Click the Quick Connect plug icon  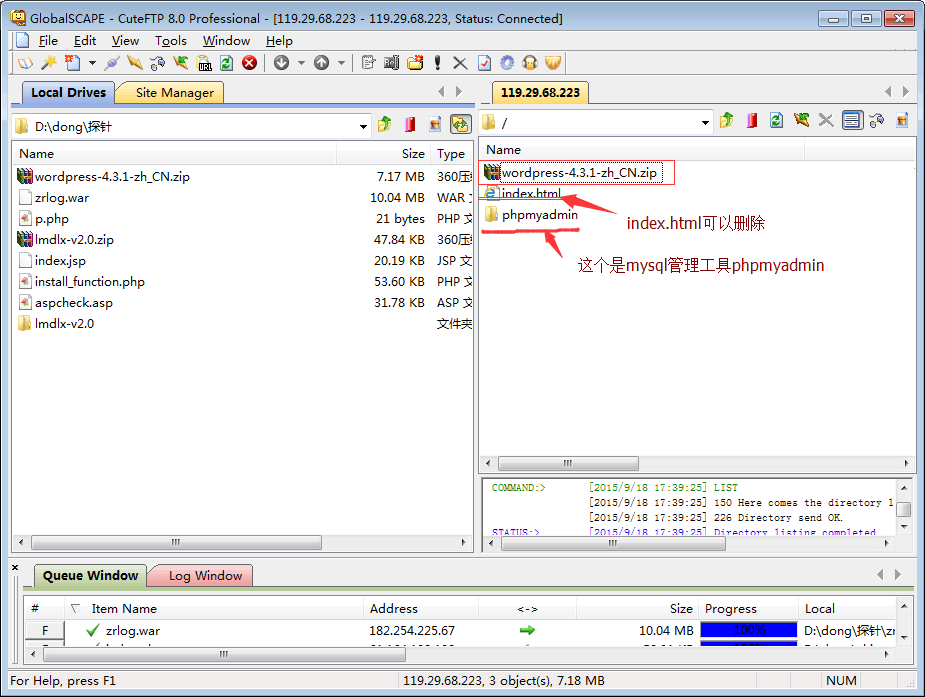click(111, 63)
